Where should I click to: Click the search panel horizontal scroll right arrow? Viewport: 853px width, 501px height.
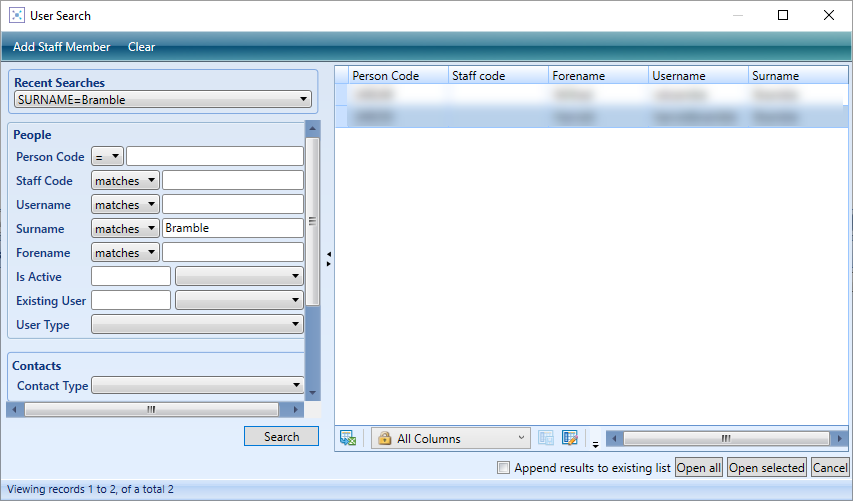295,409
